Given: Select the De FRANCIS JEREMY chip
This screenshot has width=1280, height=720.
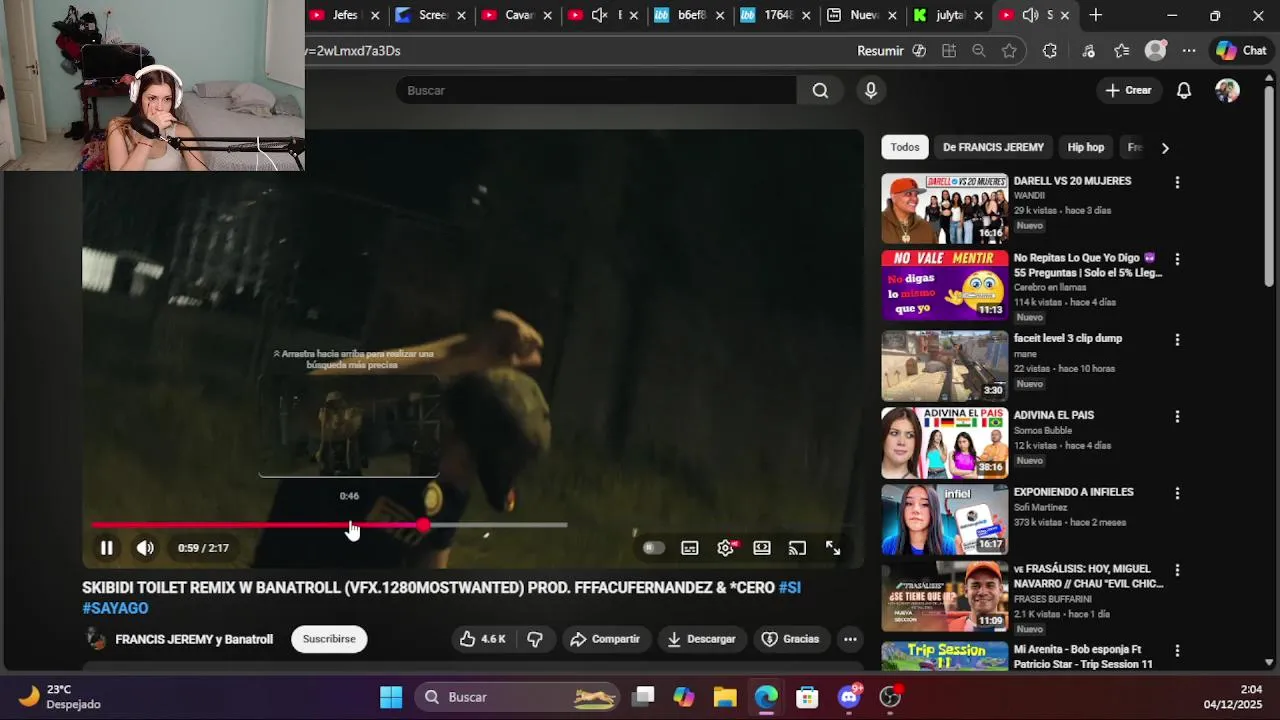Looking at the screenshot, I should (x=993, y=147).
